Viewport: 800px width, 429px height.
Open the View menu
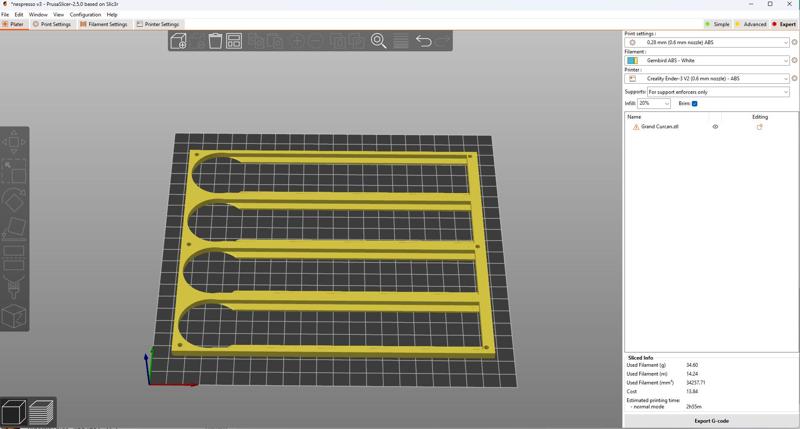59,15
